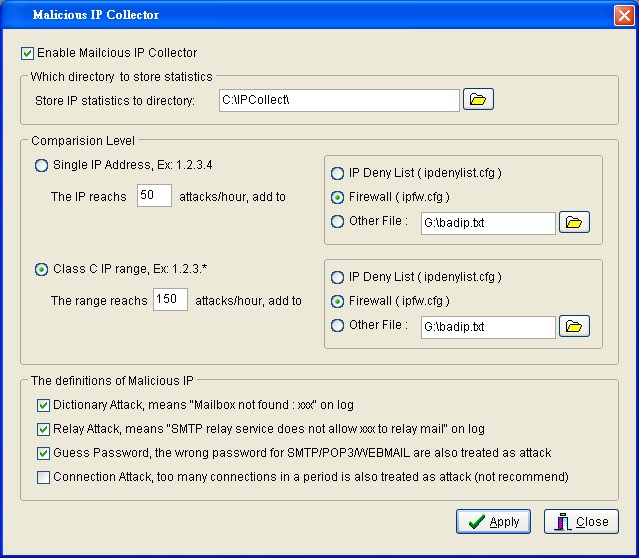Image resolution: width=639 pixels, height=558 pixels.
Task: Uncheck Guess Password attack checkbox
Action: point(43,454)
